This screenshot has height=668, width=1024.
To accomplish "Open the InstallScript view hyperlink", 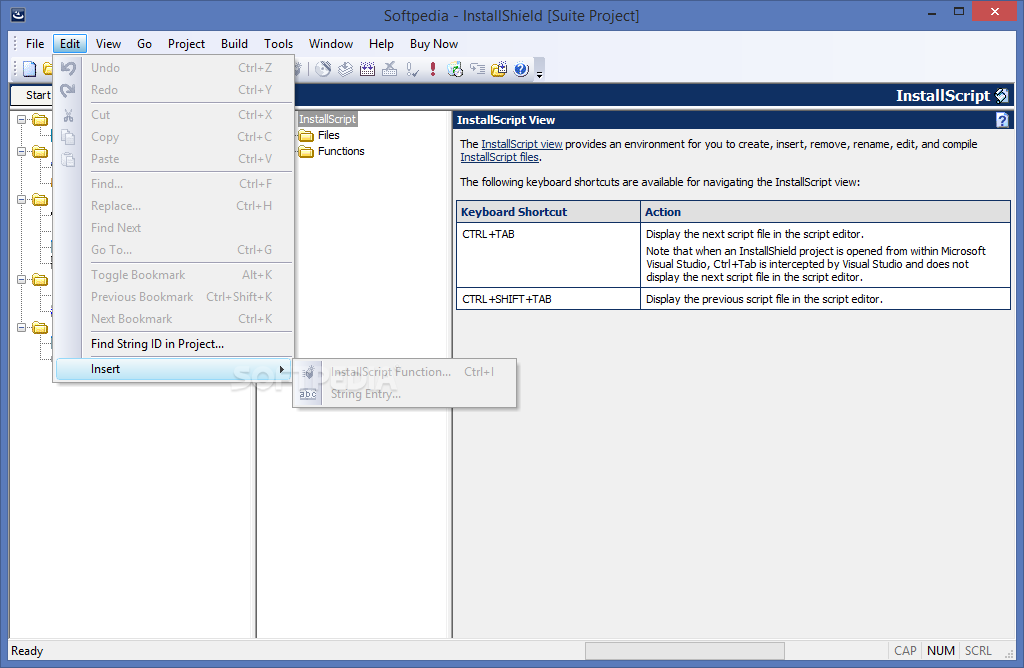I will click(522, 144).
